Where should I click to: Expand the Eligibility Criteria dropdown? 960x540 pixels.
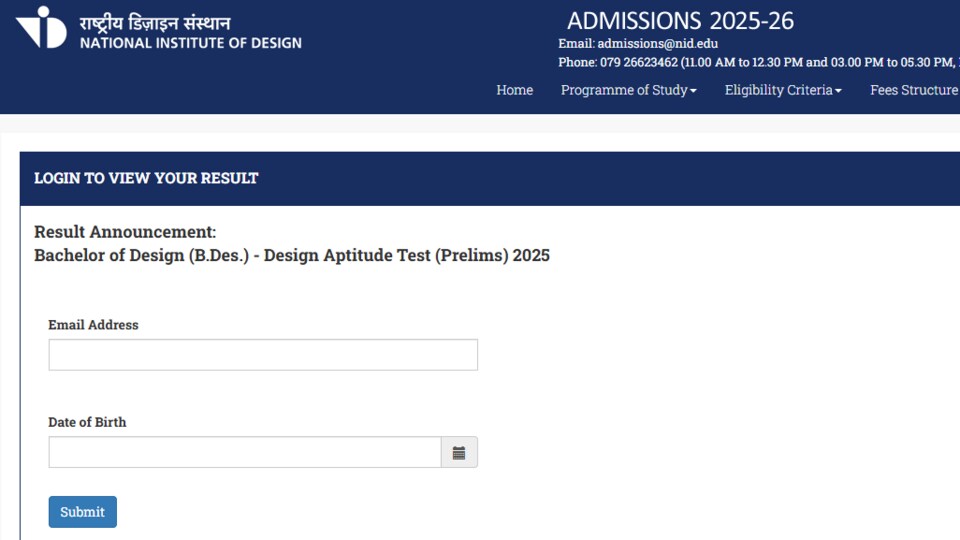(783, 90)
